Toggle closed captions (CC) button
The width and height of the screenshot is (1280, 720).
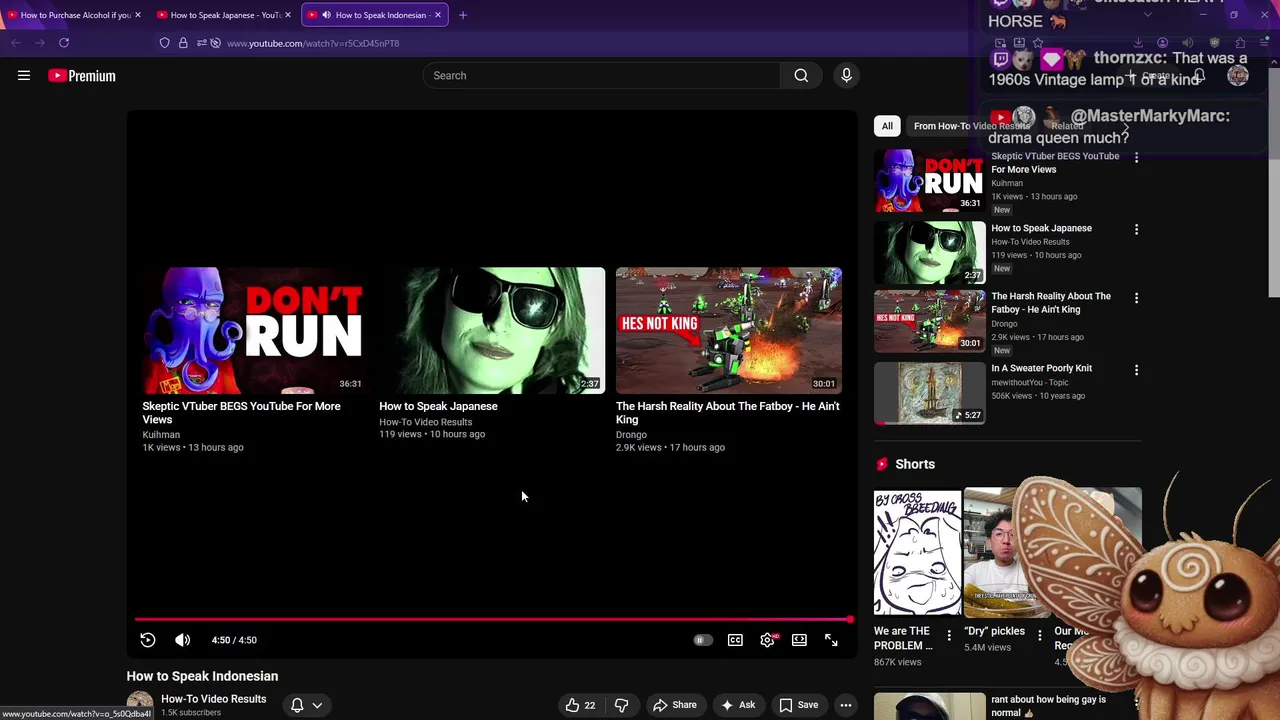(735, 640)
